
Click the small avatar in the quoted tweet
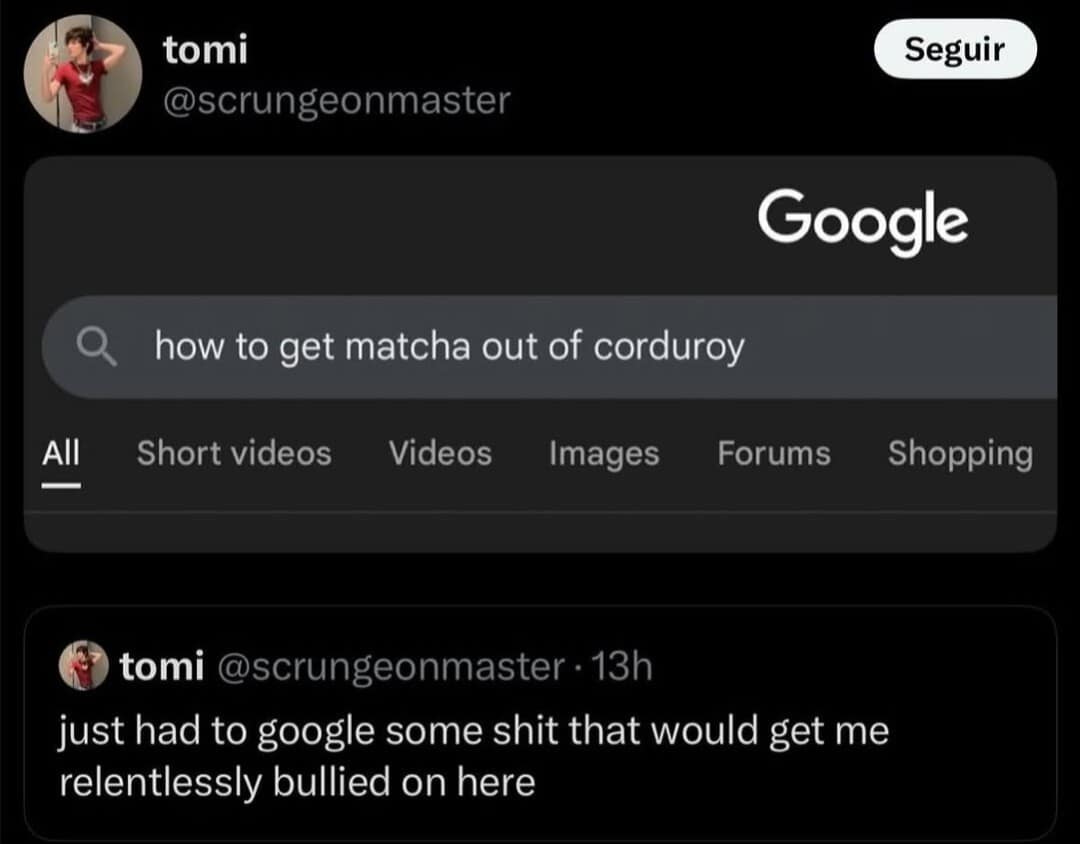[x=85, y=666]
